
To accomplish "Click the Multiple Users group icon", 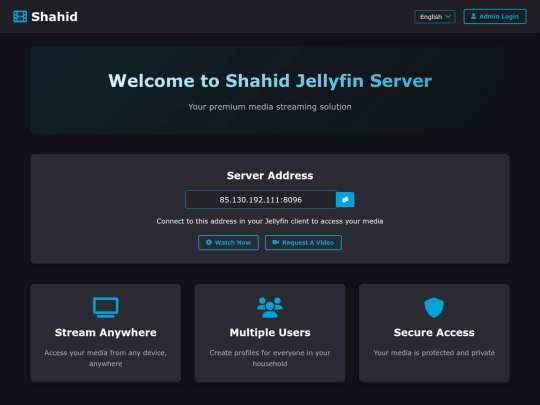I will tap(270, 307).
